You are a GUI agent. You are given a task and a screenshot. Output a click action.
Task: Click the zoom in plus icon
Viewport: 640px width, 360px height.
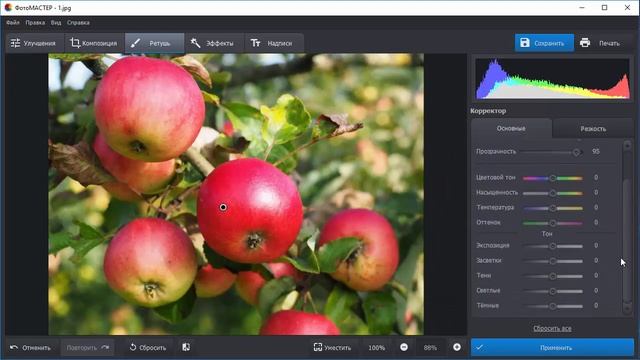coord(457,347)
